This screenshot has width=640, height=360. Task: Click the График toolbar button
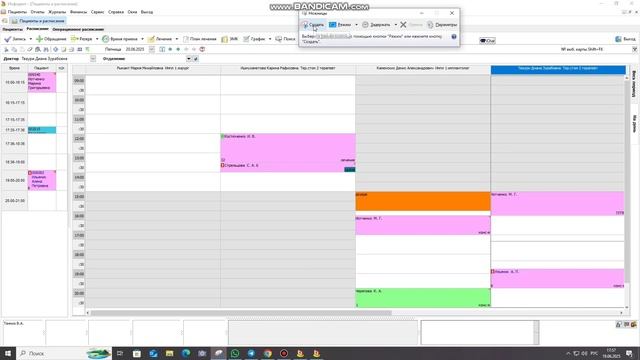click(x=254, y=39)
